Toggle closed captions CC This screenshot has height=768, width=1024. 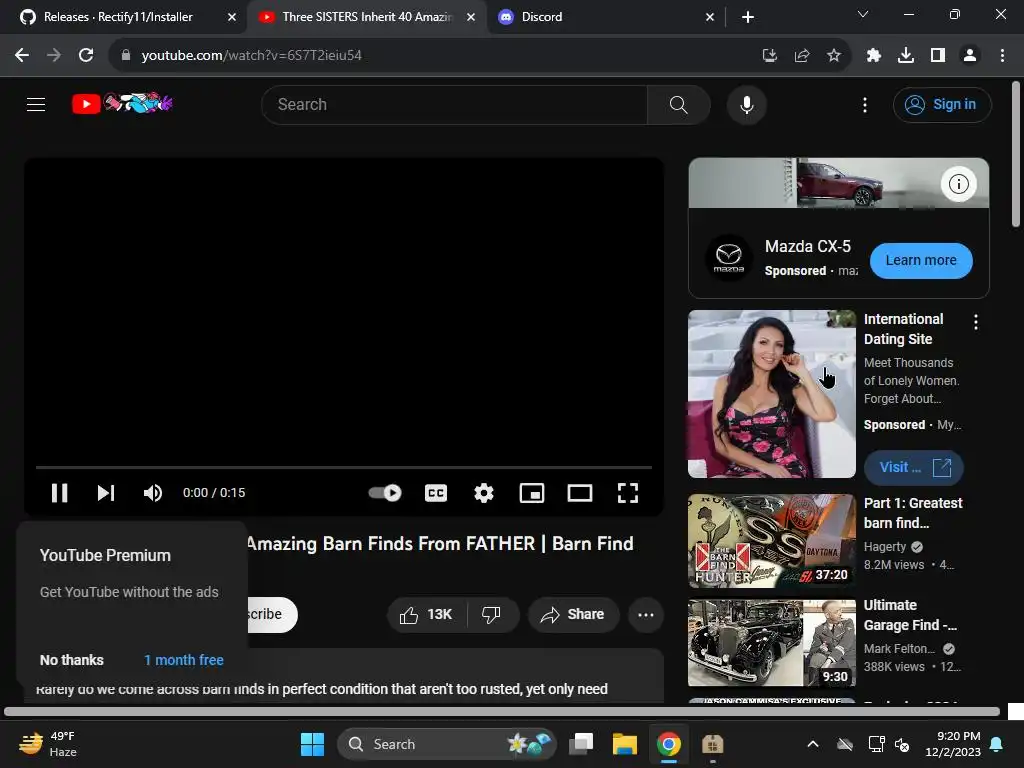click(436, 493)
